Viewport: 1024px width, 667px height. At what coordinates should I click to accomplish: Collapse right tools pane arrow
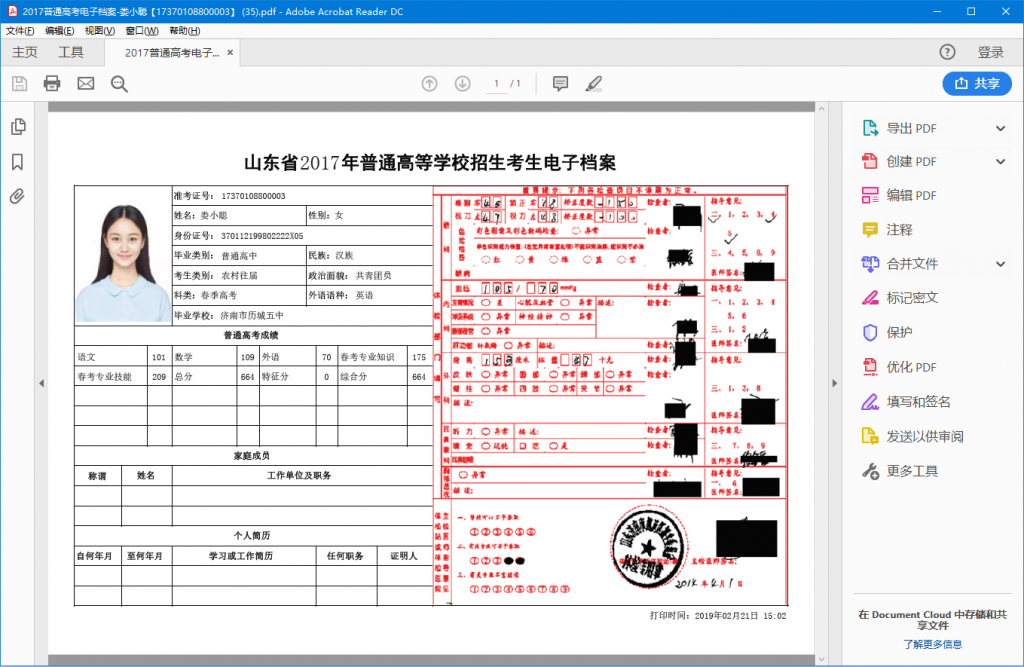[835, 383]
